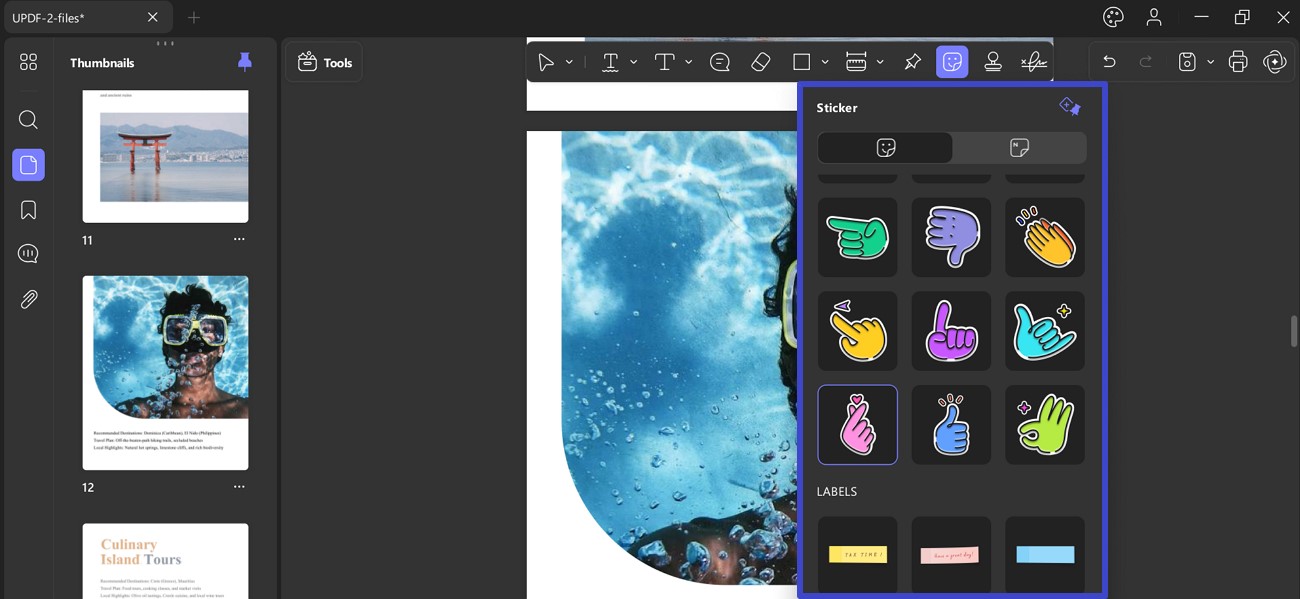Save the document with the disk icon
Image resolution: width=1300 pixels, height=599 pixels.
point(1187,62)
